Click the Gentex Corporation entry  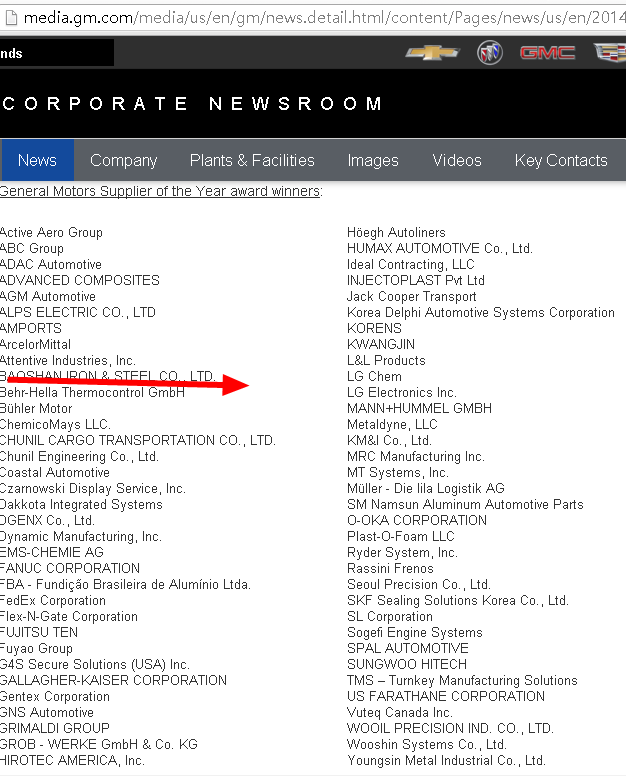[x=54, y=696]
